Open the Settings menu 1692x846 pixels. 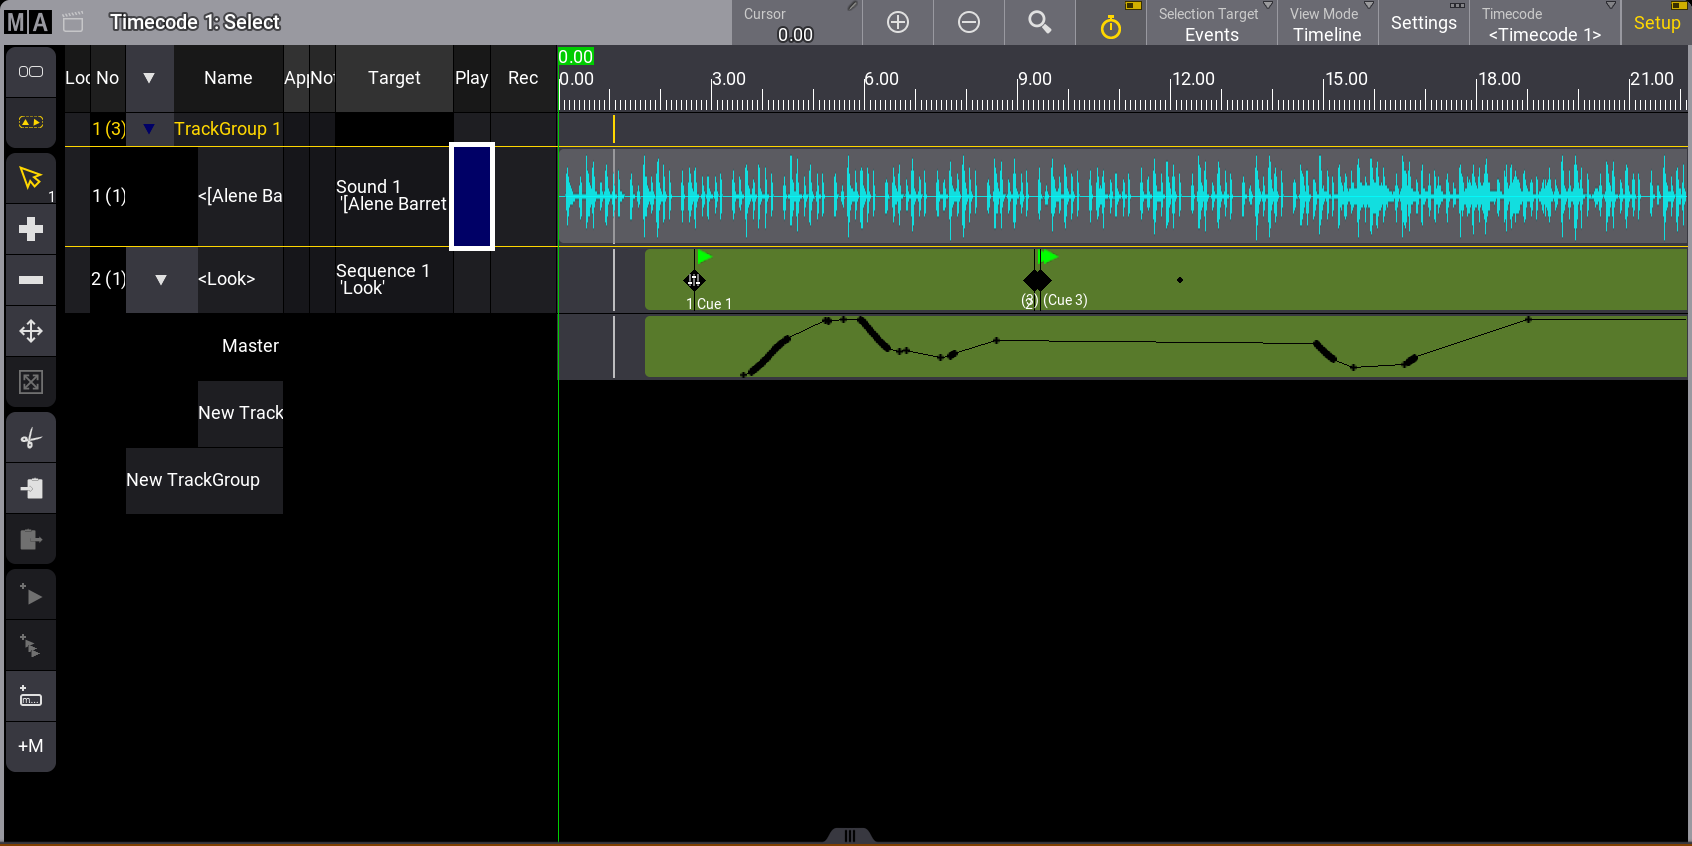pos(1423,22)
